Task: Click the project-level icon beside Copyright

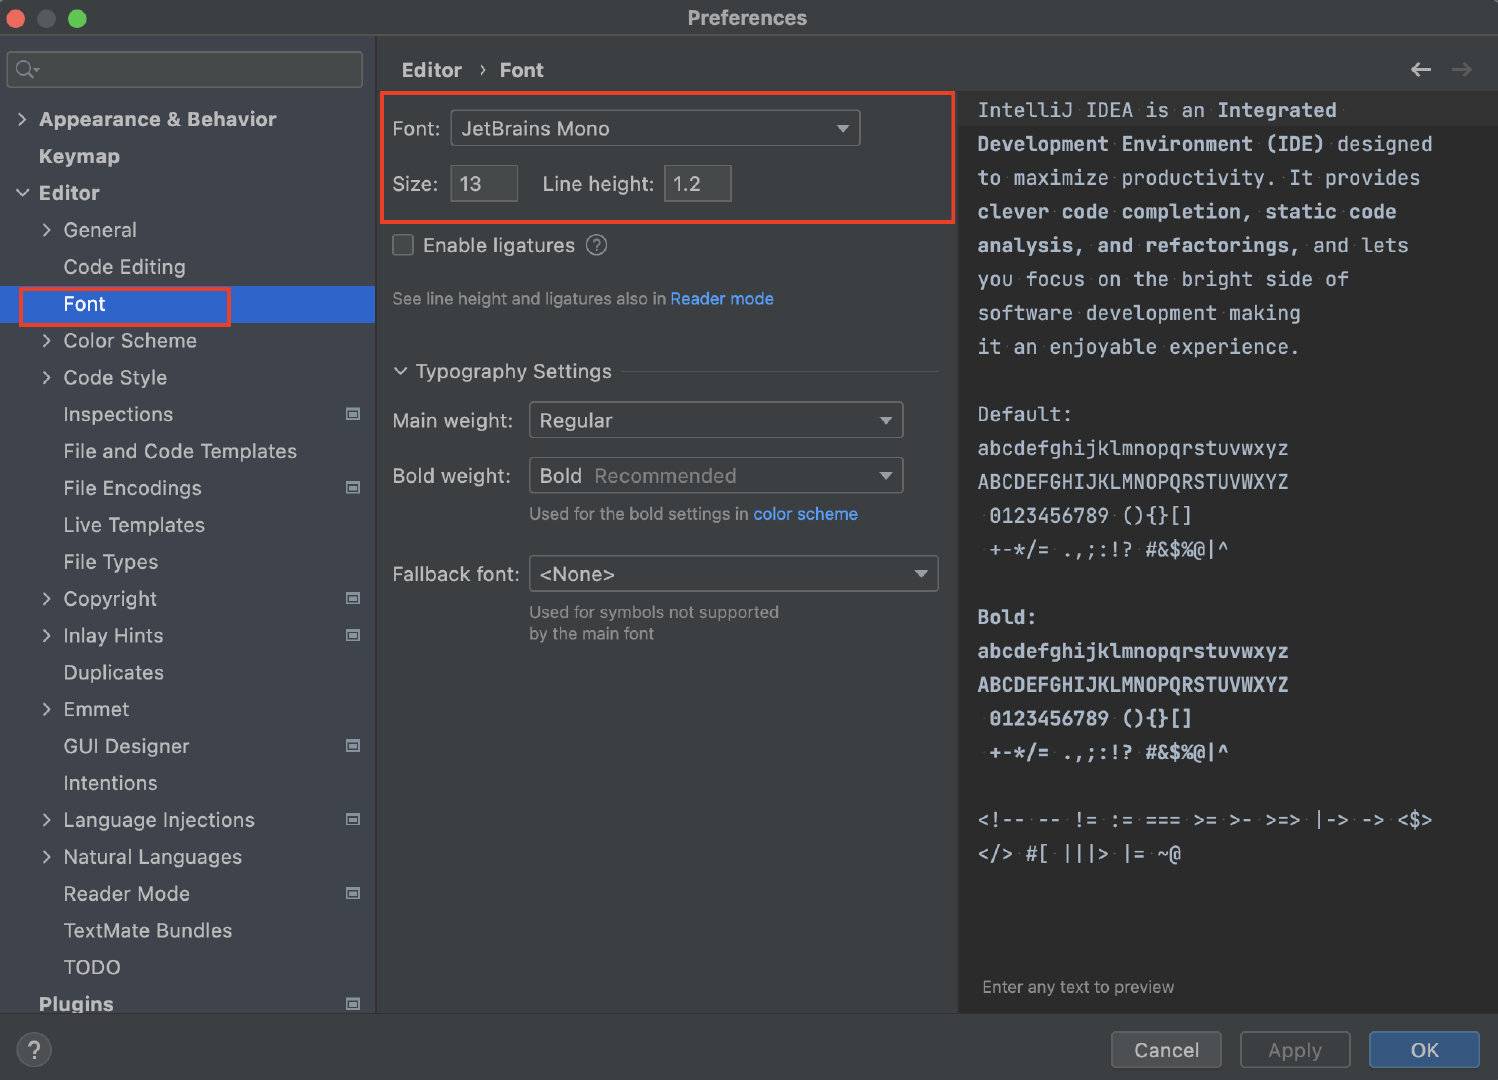Action: [353, 598]
